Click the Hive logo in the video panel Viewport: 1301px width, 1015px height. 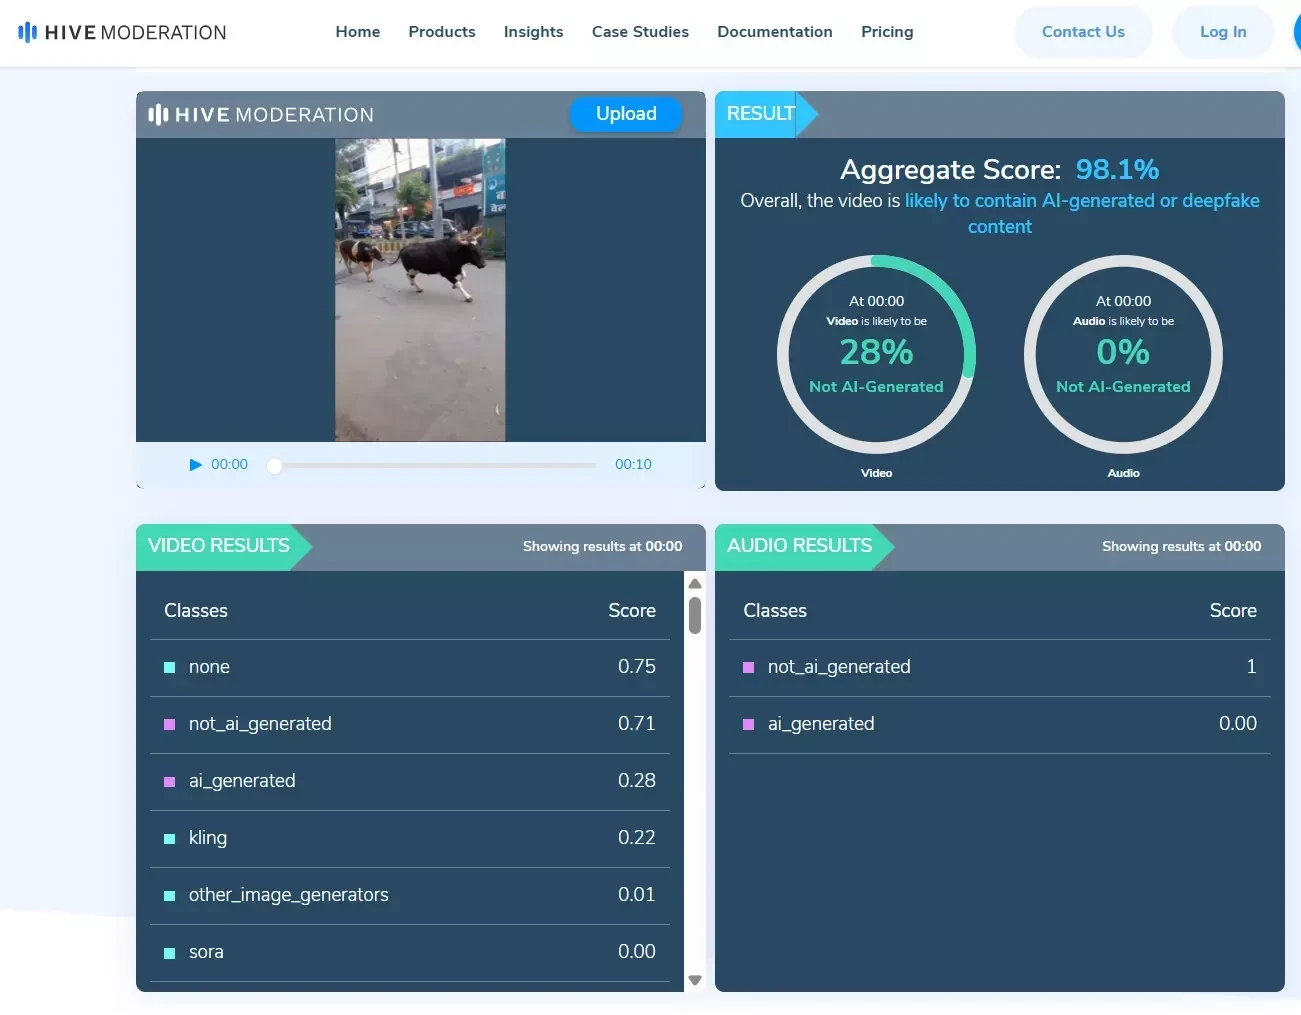(261, 115)
